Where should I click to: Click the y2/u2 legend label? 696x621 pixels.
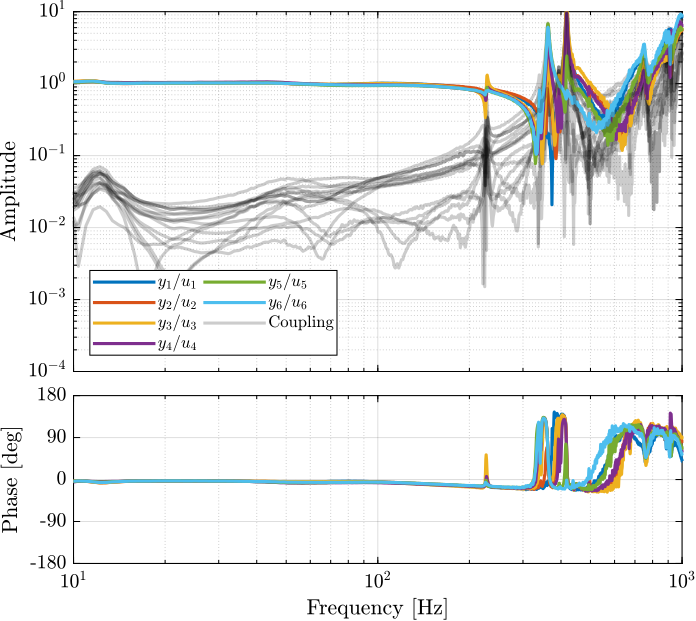coord(177,304)
